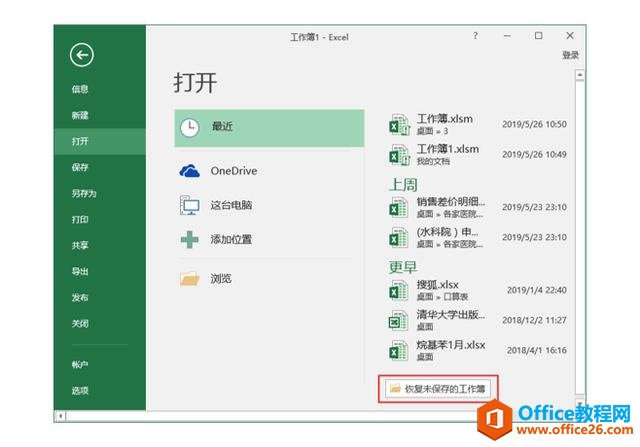Maximize the Excel window

click(x=539, y=36)
